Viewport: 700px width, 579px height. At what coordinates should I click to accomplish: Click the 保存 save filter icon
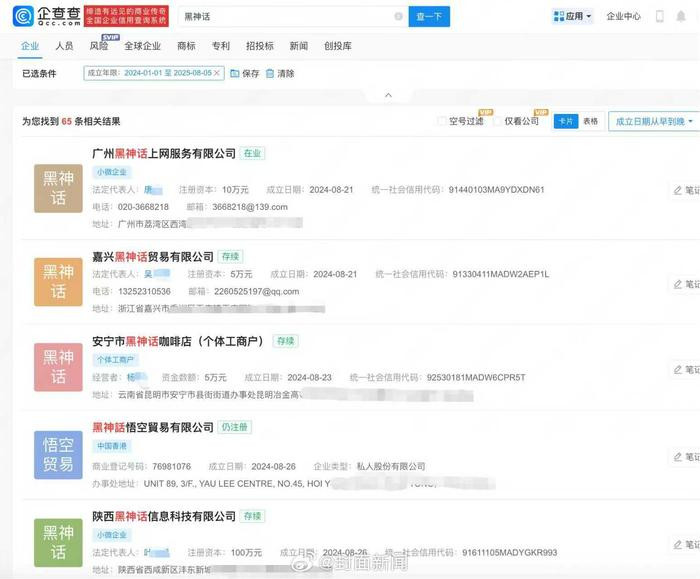[x=235, y=74]
